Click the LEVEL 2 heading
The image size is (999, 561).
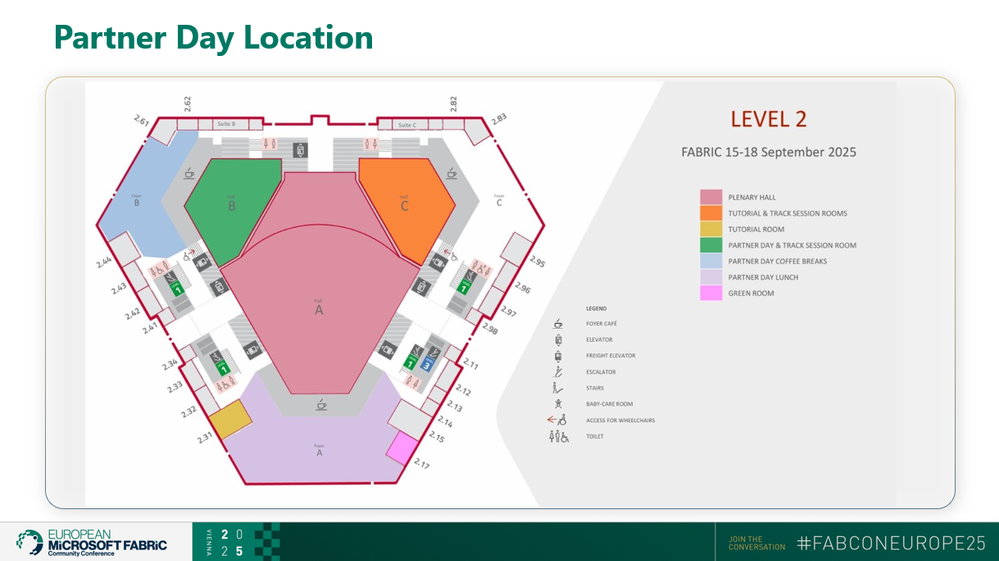[x=768, y=119]
